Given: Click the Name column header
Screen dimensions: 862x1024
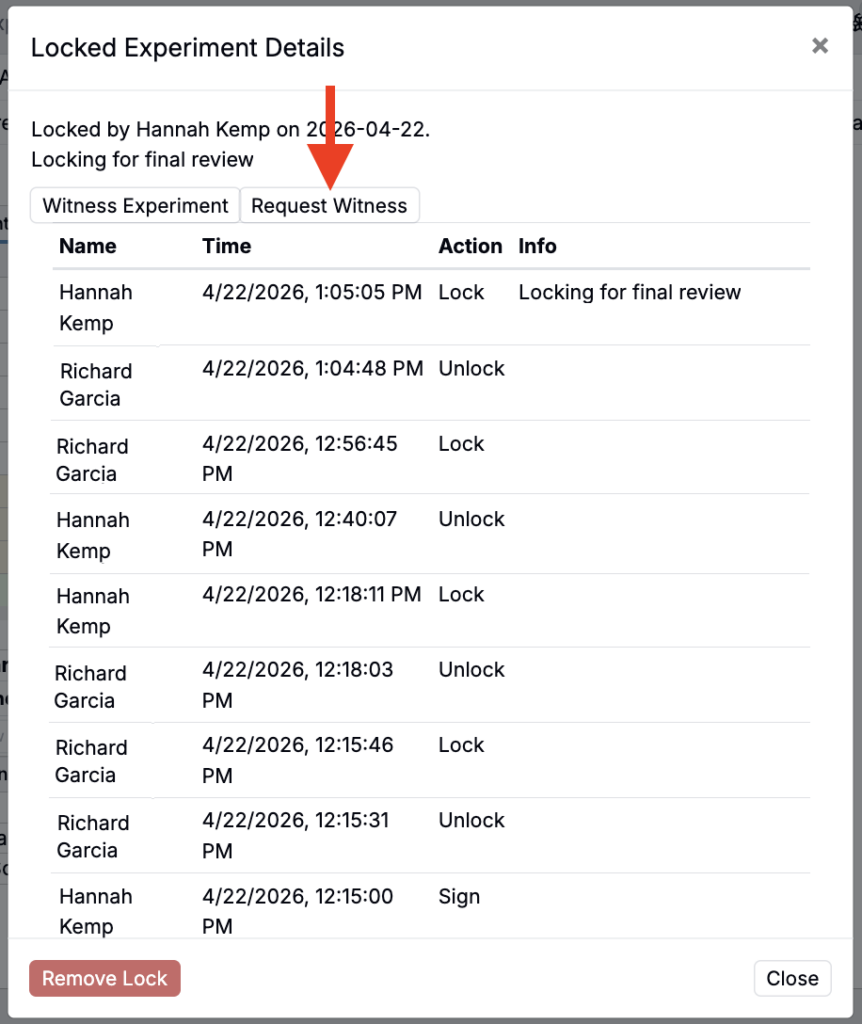Looking at the screenshot, I should click(x=88, y=246).
